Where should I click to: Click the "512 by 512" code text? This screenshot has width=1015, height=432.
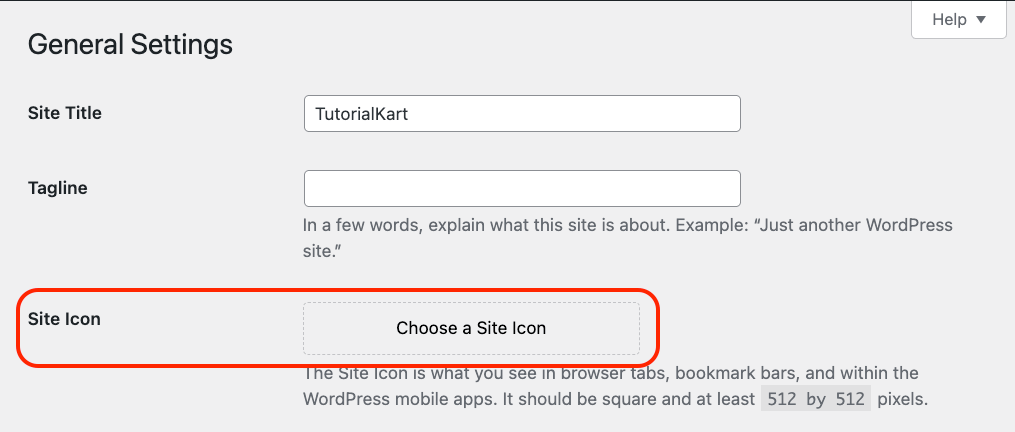point(816,399)
